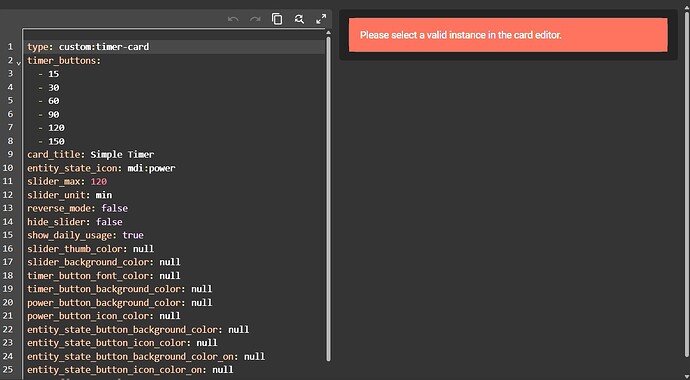Click list value '- 90'
Viewport: 690px width, 380px height.
click(48, 114)
